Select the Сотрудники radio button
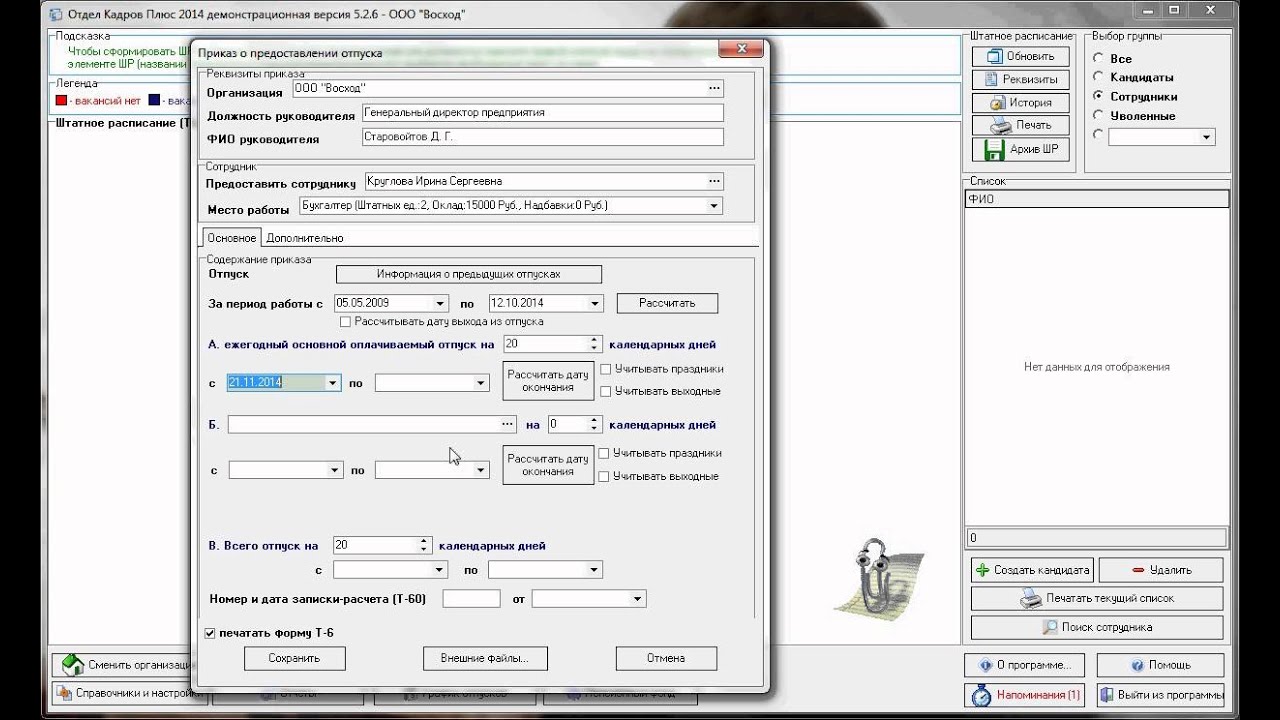Image resolution: width=1280 pixels, height=720 pixels. pyautogui.click(x=1099, y=96)
